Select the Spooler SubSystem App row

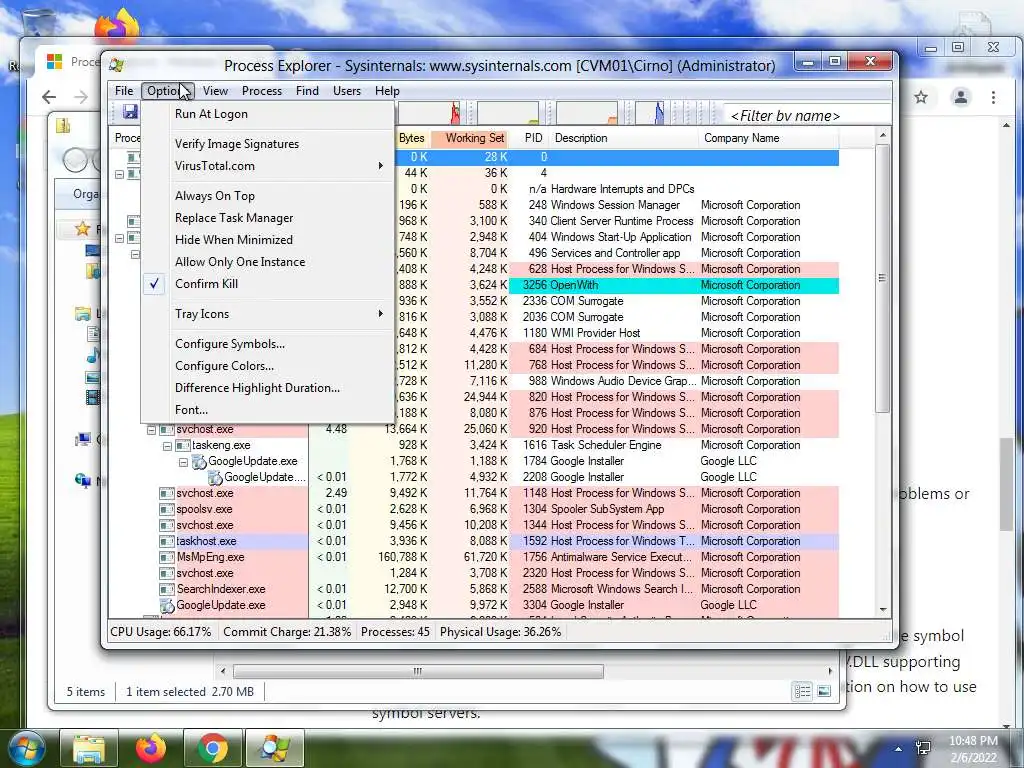pos(473,509)
